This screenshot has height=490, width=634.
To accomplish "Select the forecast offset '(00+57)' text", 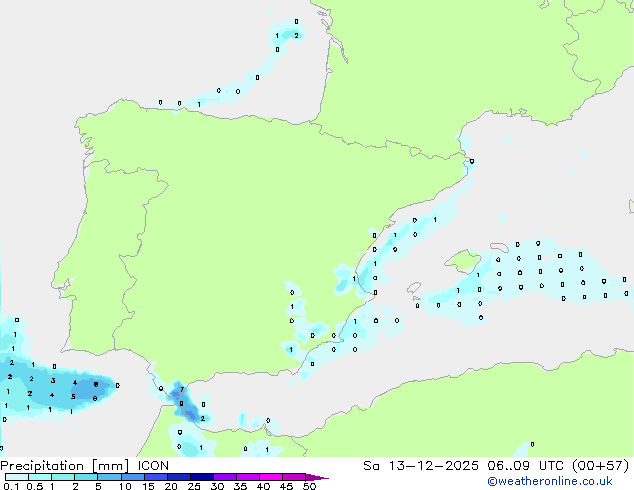I will pyautogui.click(x=600, y=466).
